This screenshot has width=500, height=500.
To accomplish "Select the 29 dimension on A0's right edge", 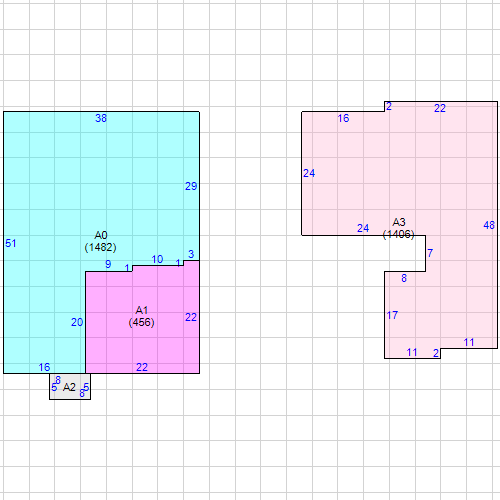I will pos(191,186).
